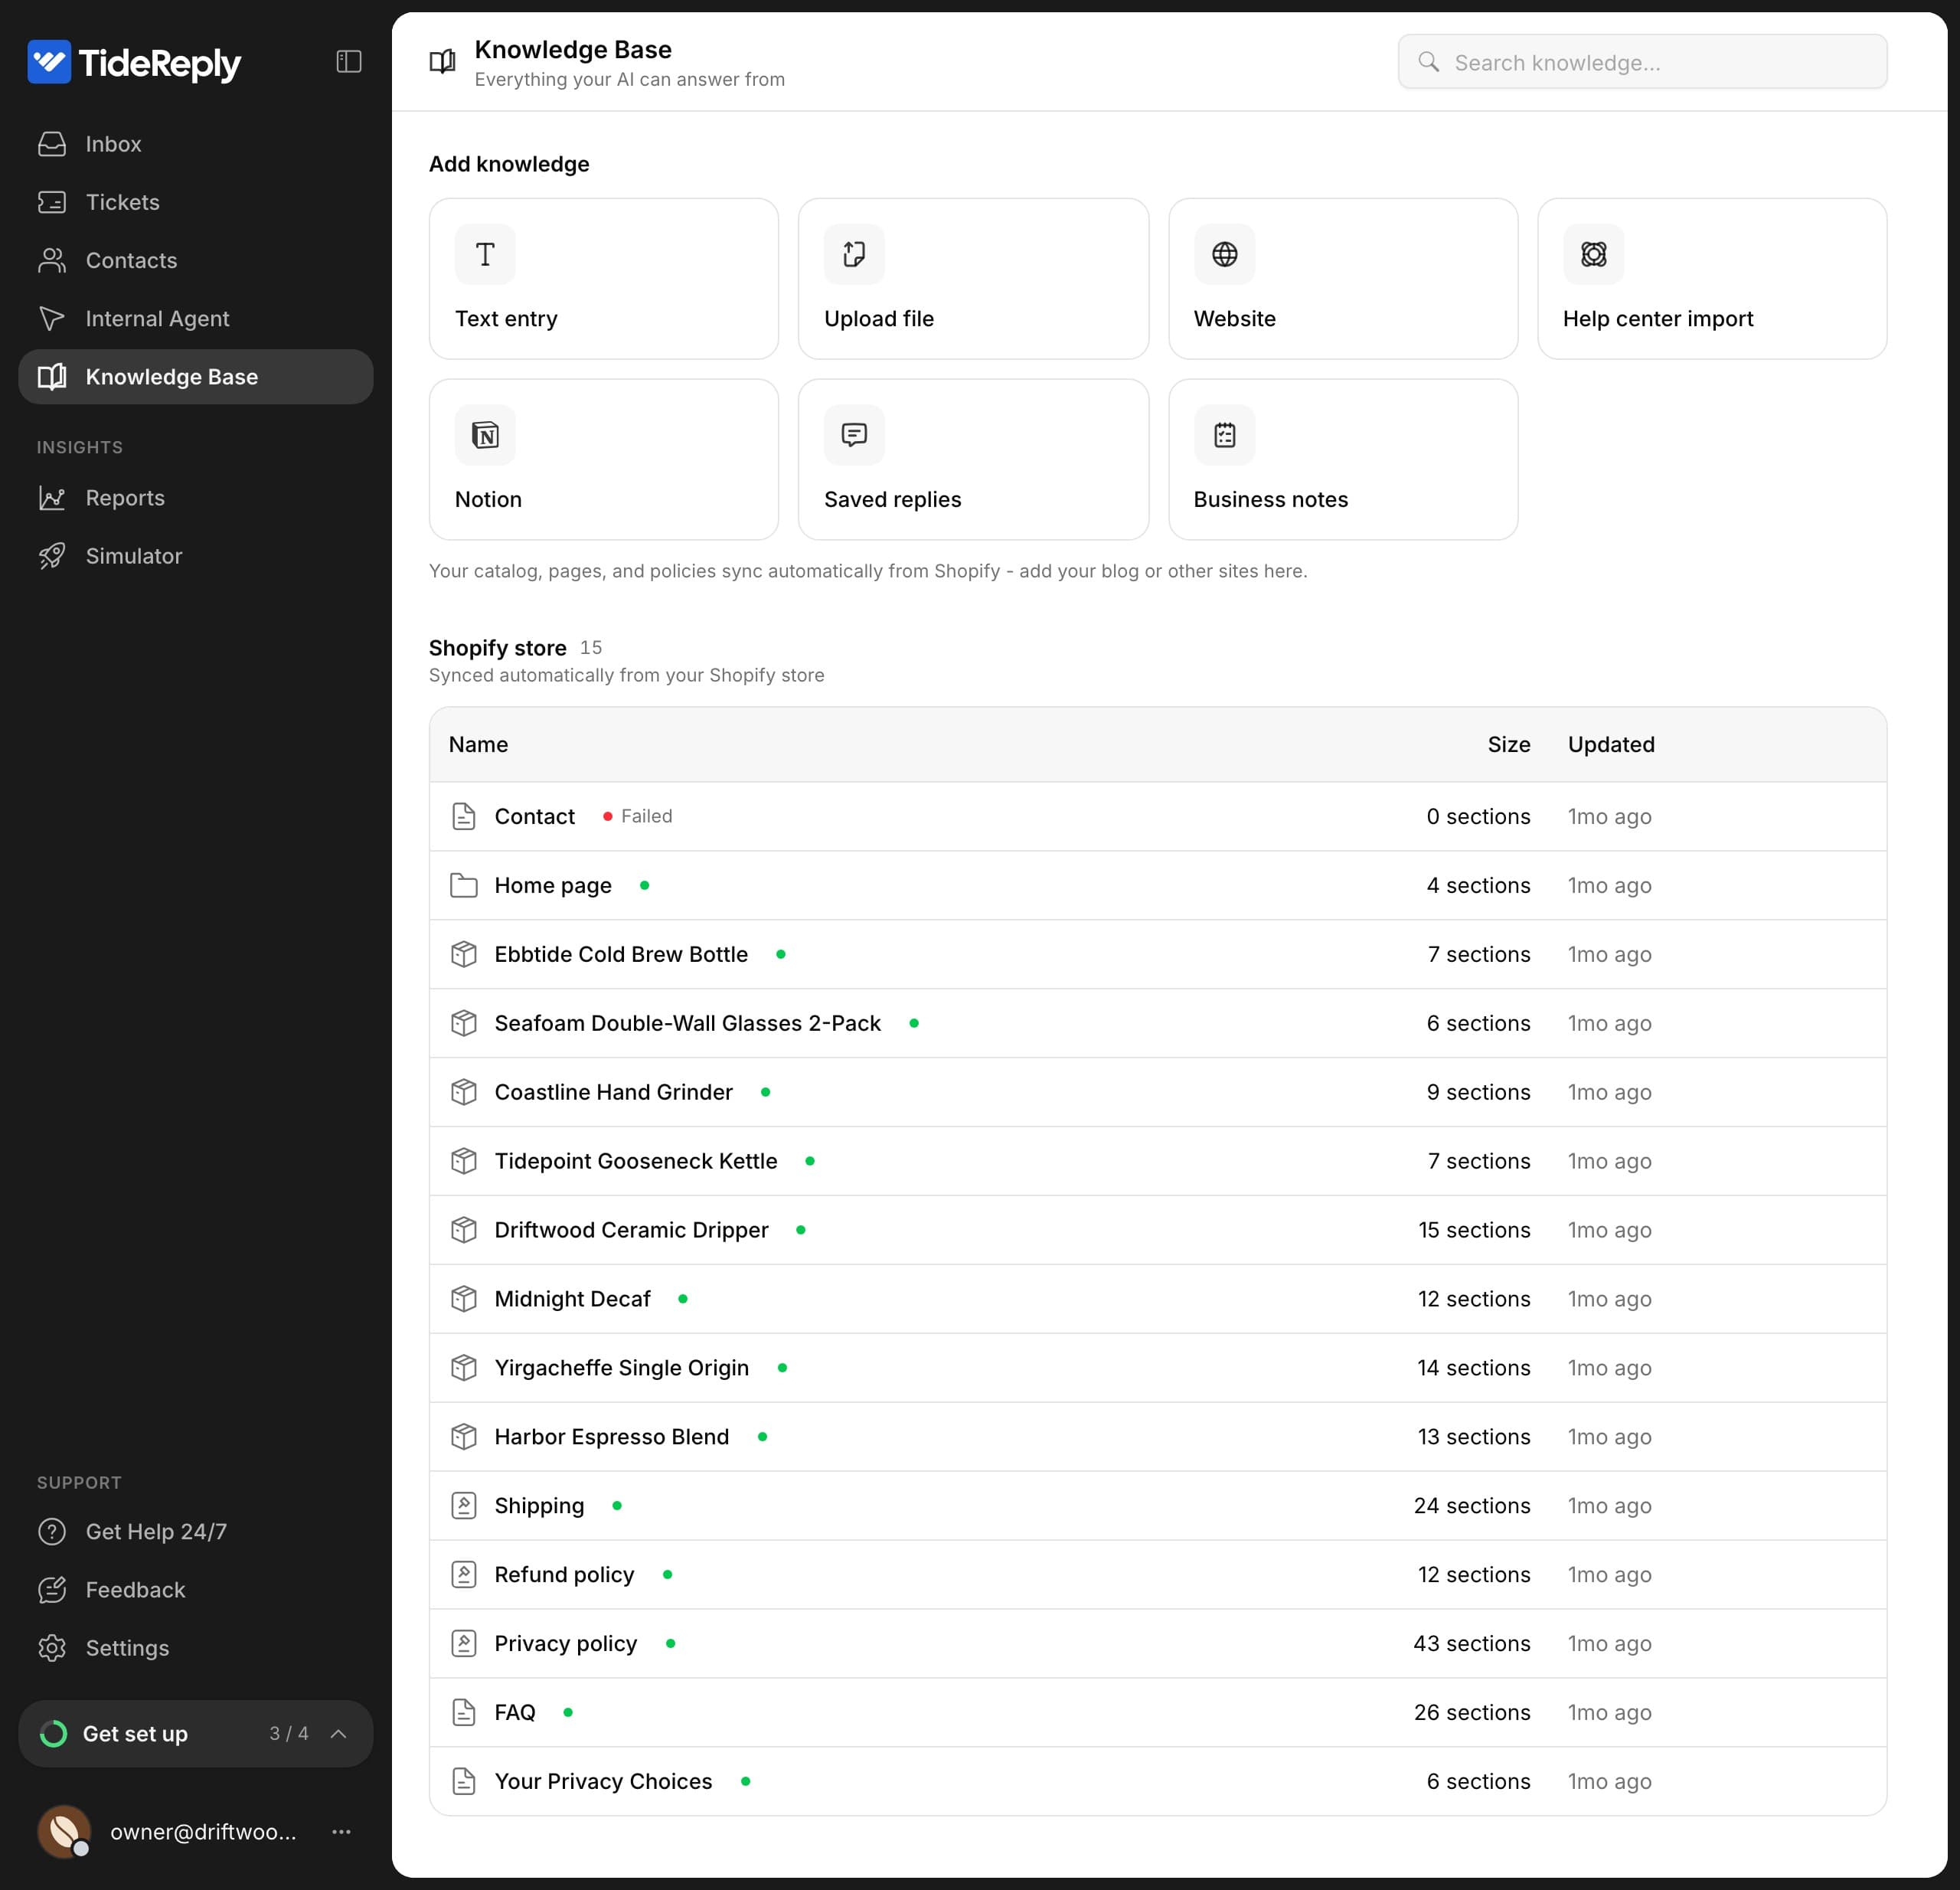Open Get Help 24/7
The image size is (1960, 1890).
pyautogui.click(x=196, y=1531)
